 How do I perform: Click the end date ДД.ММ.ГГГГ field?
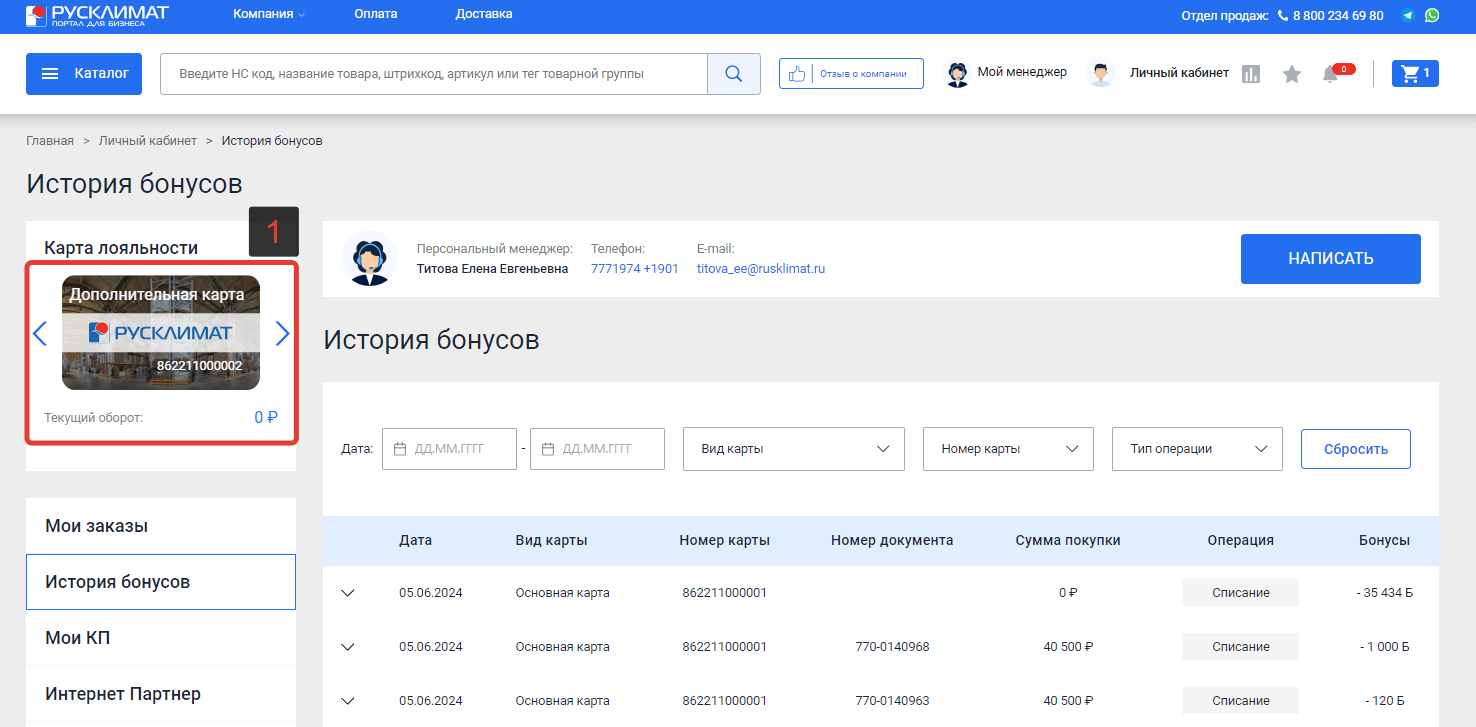point(597,449)
